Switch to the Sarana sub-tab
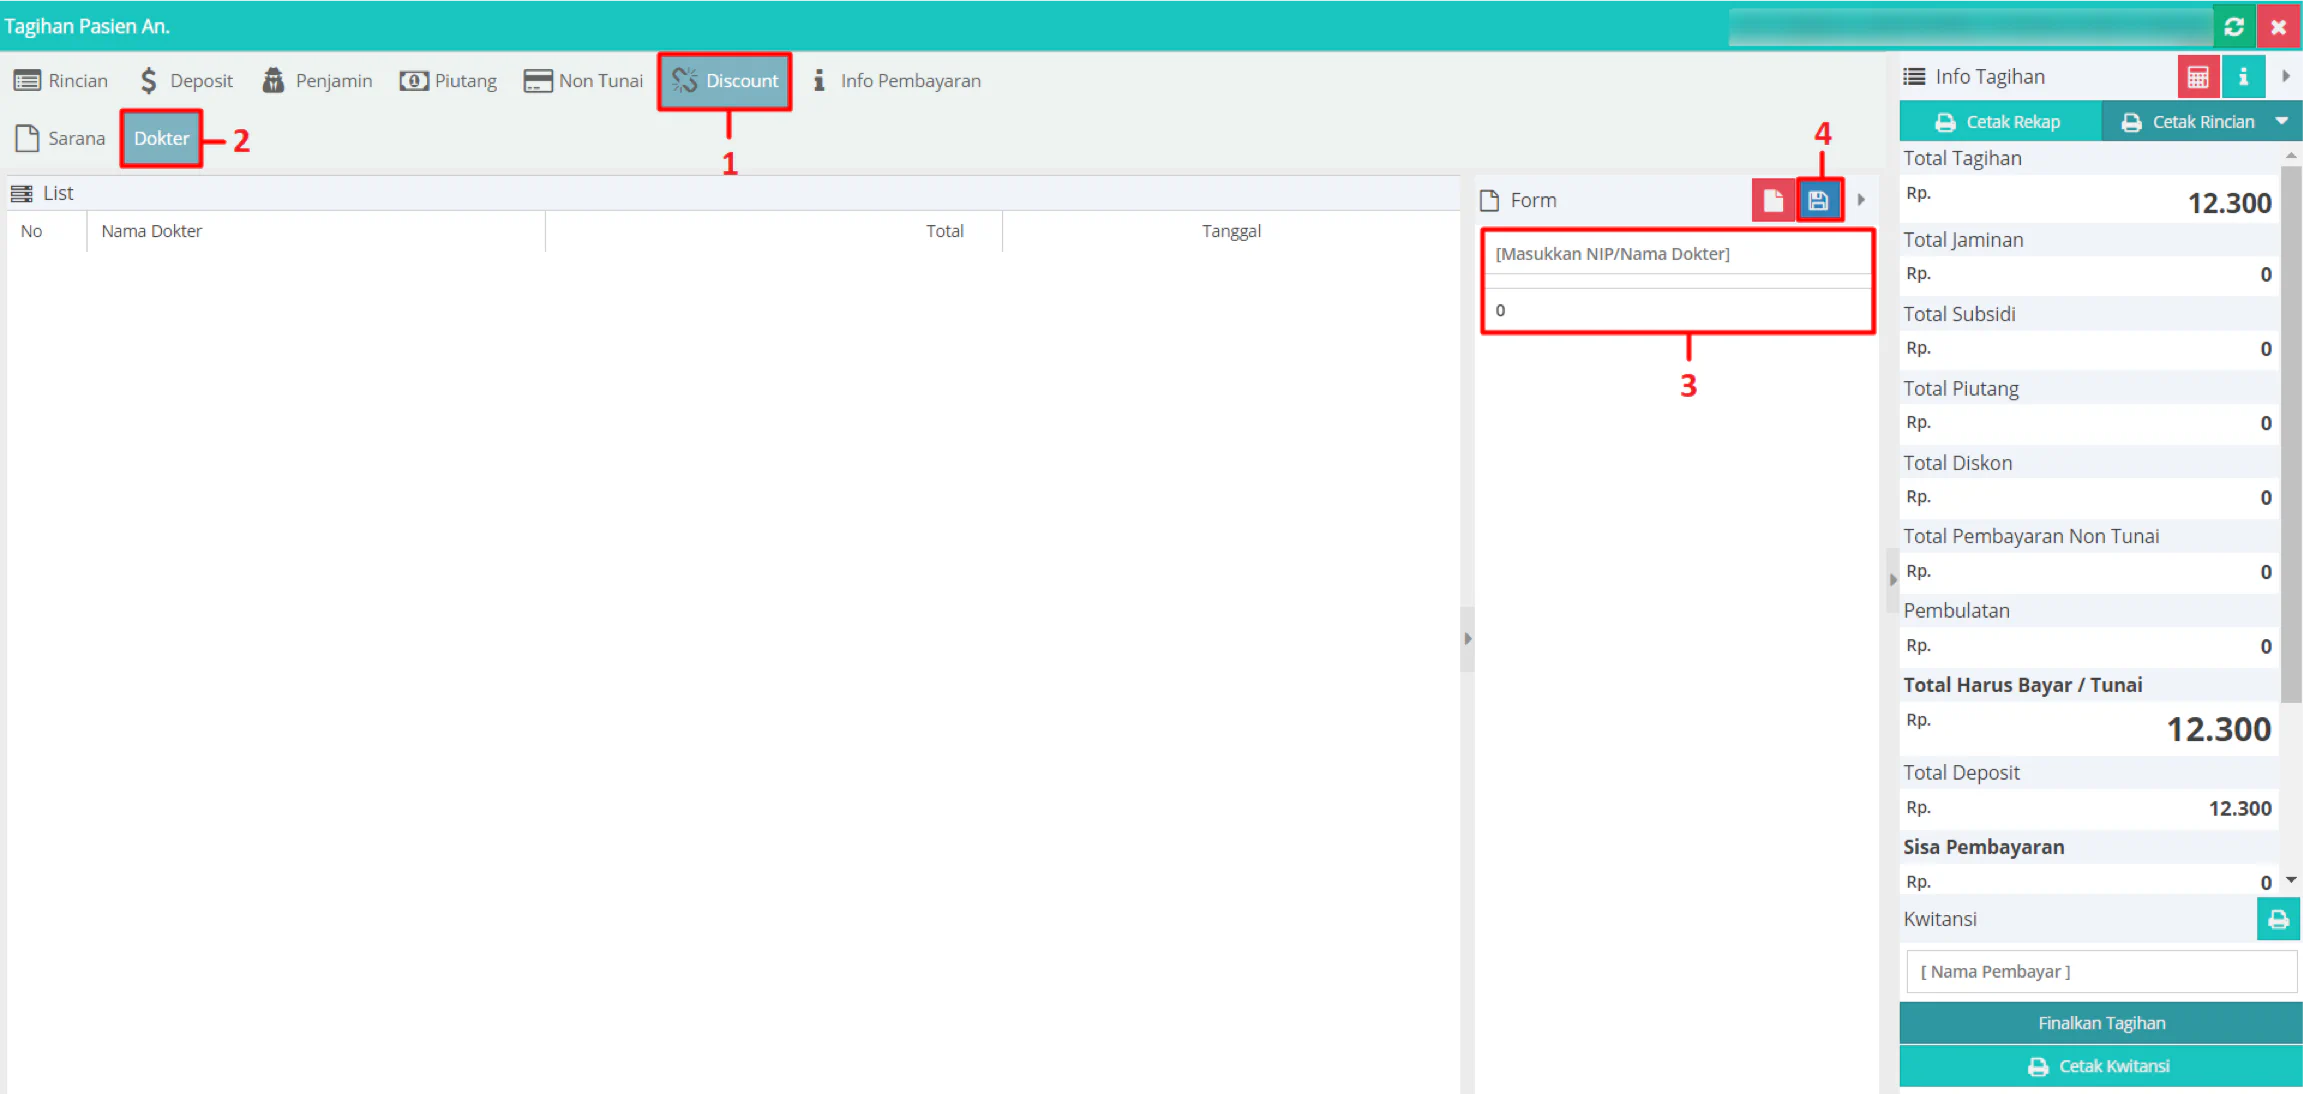This screenshot has width=2303, height=1094. point(61,138)
